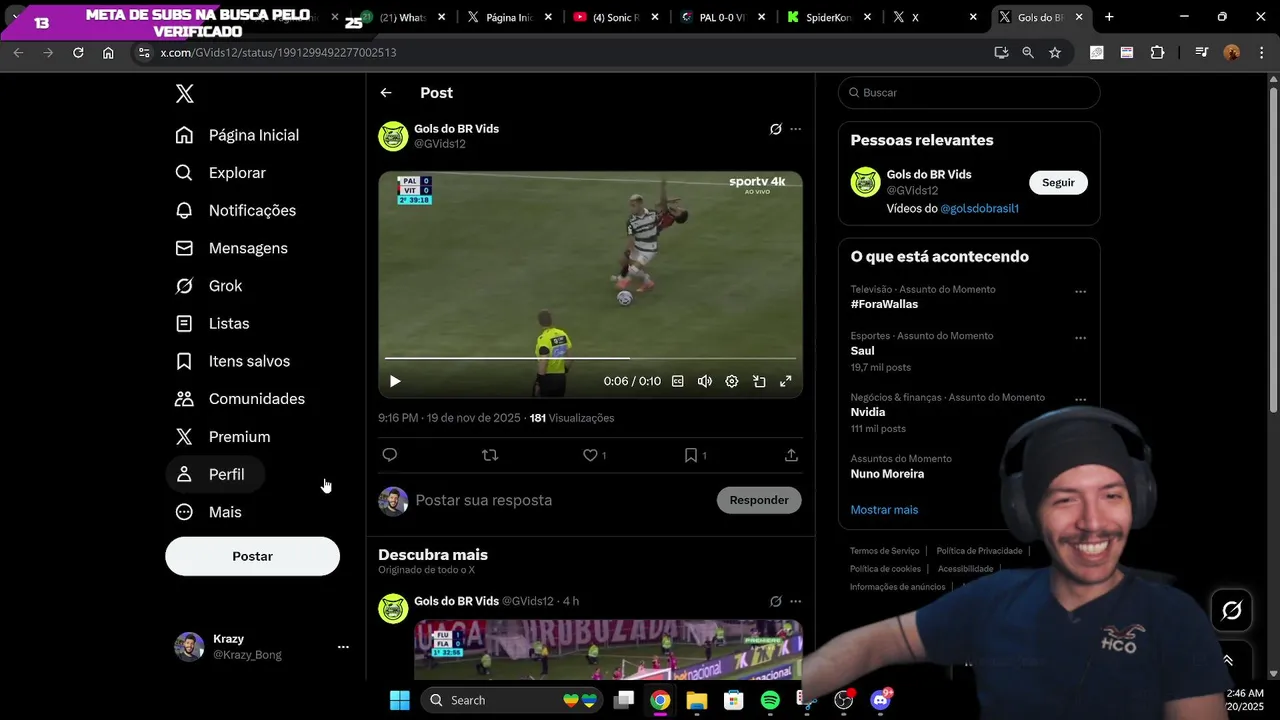The image size is (1280, 720).
Task: Open Spotify from taskbar
Action: click(770, 700)
